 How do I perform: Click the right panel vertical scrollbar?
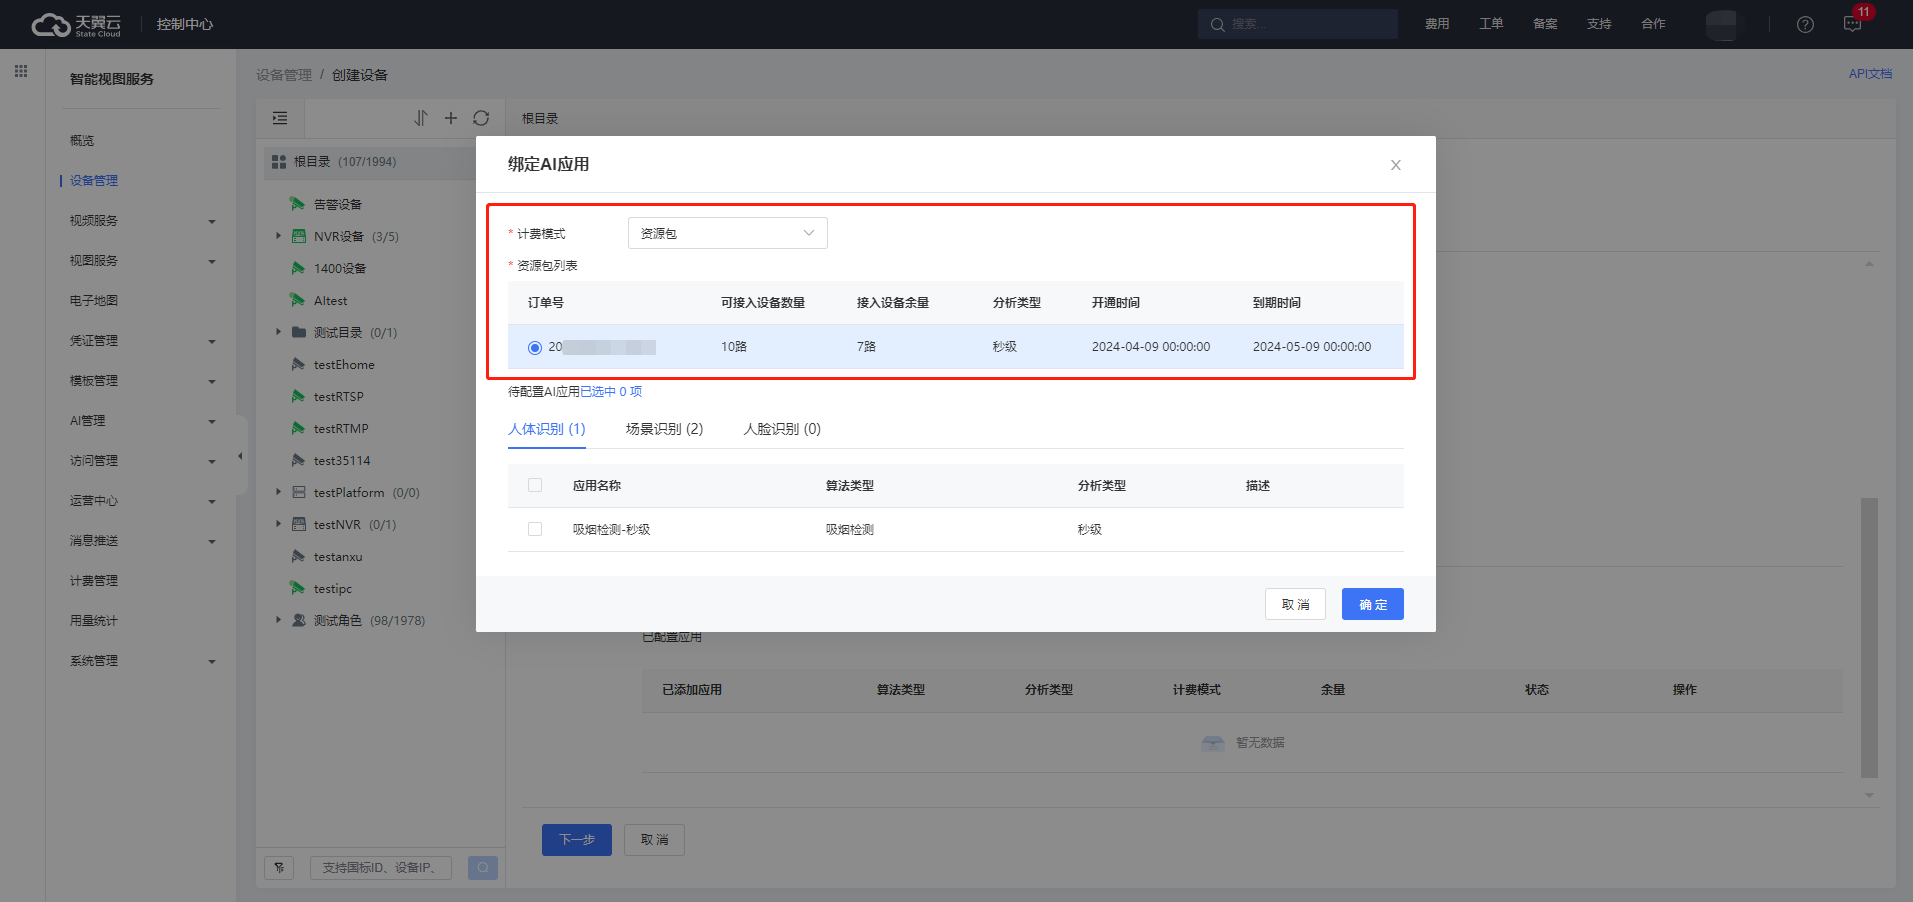pyautogui.click(x=1869, y=638)
